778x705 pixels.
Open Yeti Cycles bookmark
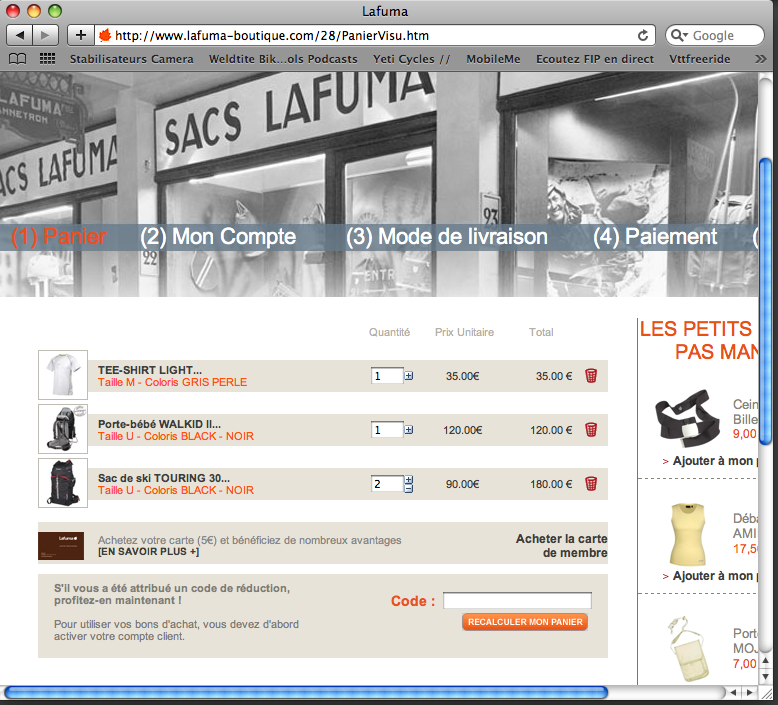(x=411, y=59)
